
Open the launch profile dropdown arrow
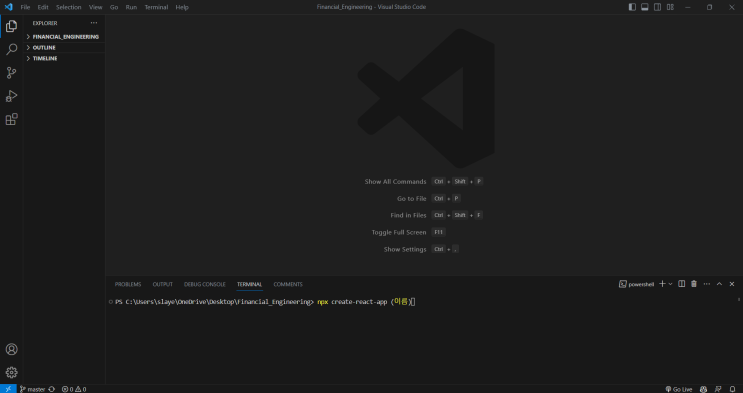tap(670, 284)
